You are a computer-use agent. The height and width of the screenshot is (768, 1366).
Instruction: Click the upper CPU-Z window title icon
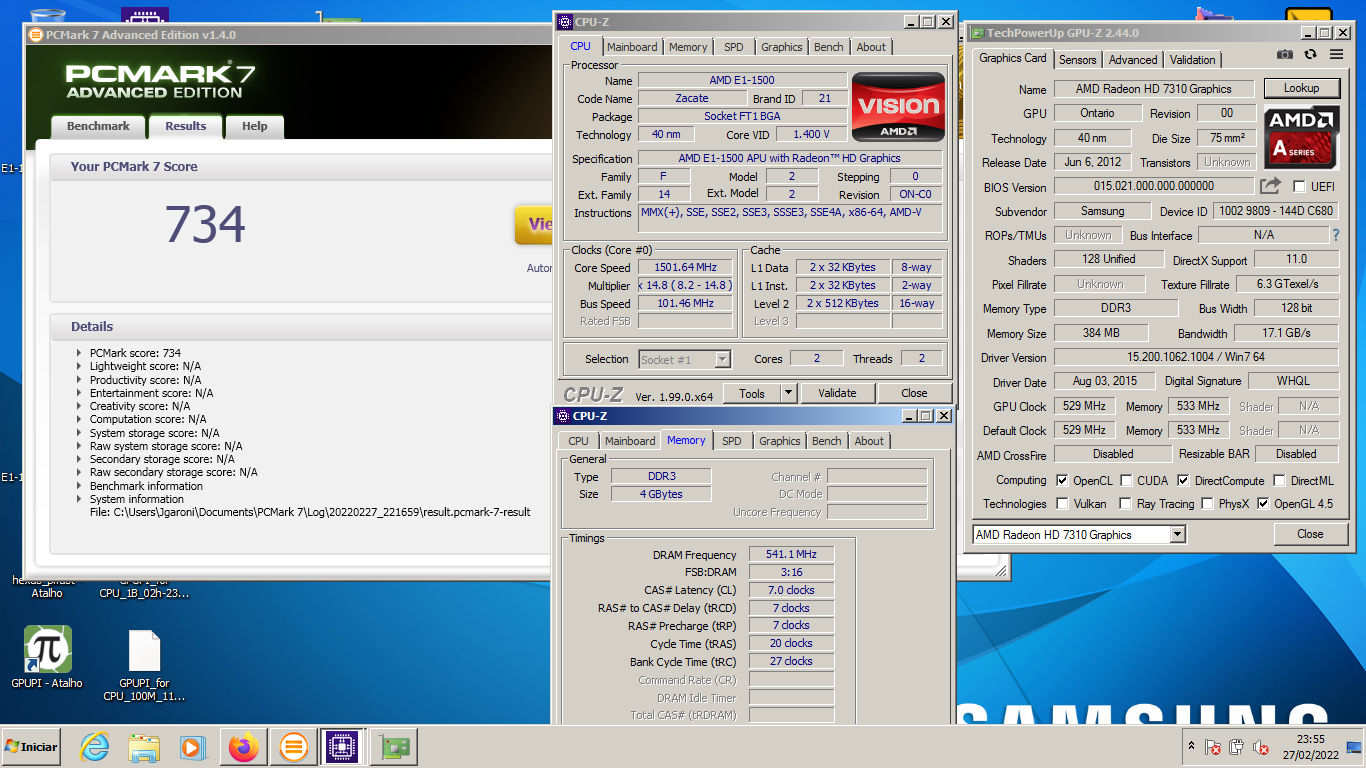click(x=565, y=22)
